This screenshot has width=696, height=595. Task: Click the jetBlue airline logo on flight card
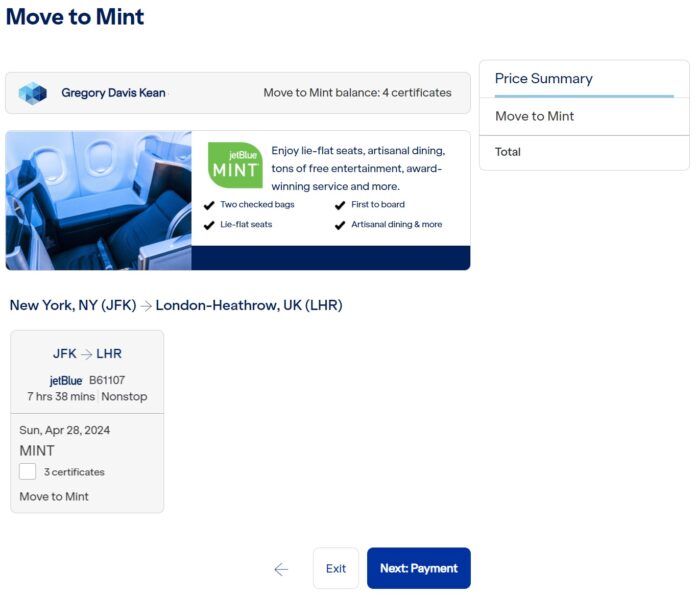click(66, 381)
